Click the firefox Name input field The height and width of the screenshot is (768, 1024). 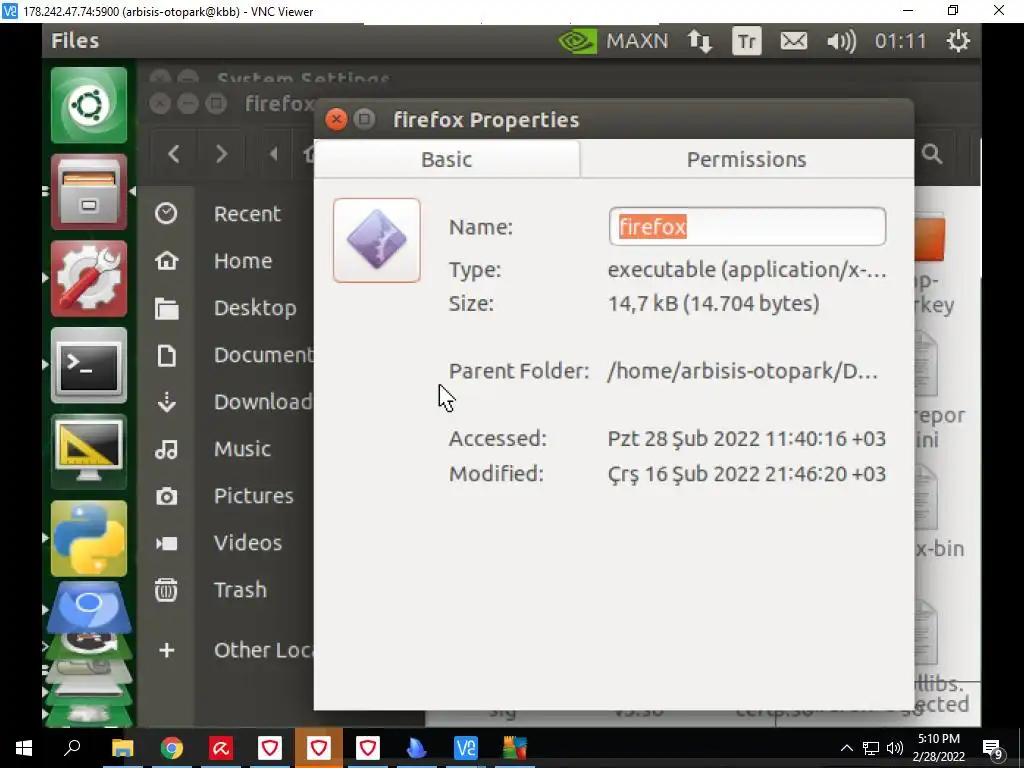coord(747,227)
